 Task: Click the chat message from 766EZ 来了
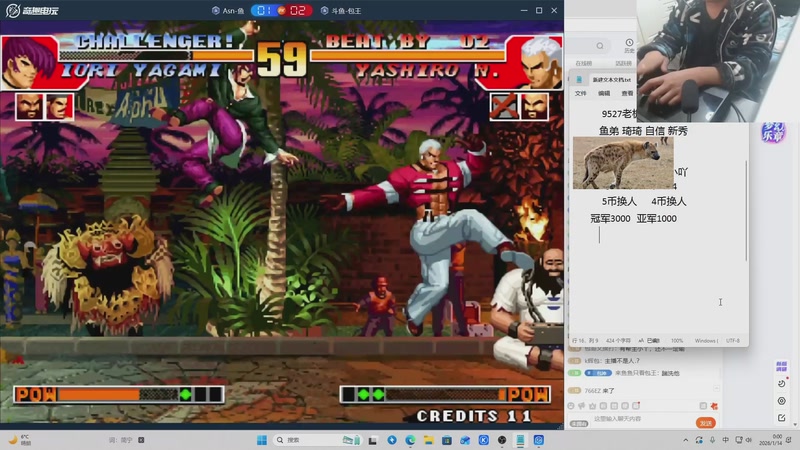[599, 391]
